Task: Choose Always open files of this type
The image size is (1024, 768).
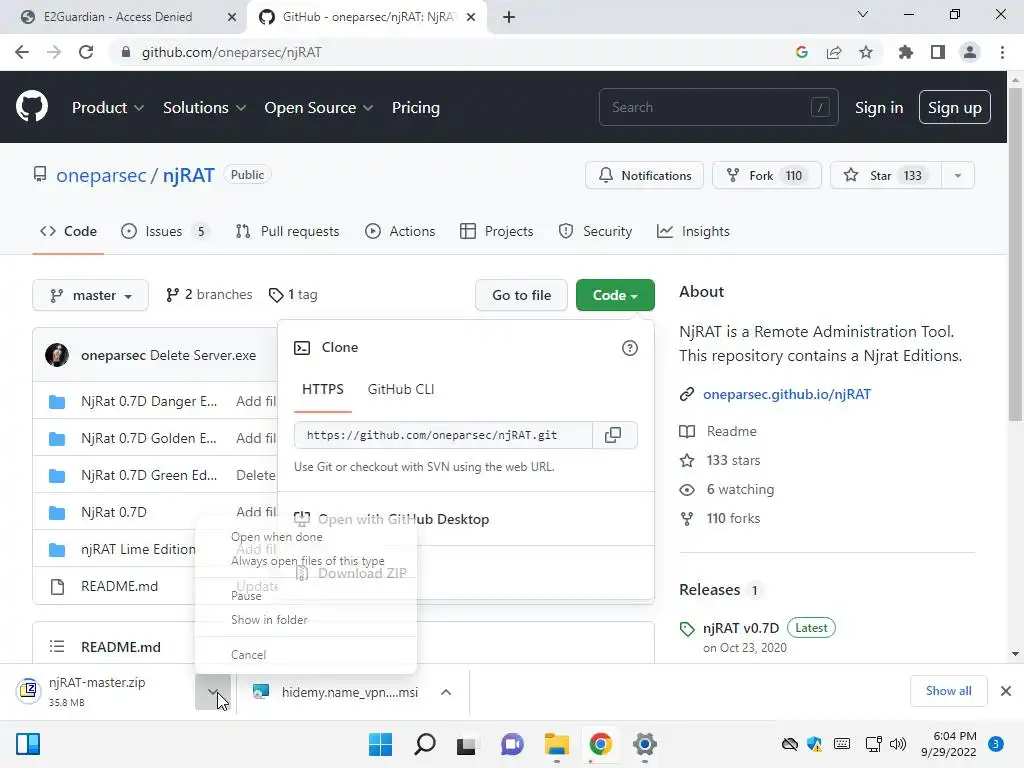Action: click(306, 561)
